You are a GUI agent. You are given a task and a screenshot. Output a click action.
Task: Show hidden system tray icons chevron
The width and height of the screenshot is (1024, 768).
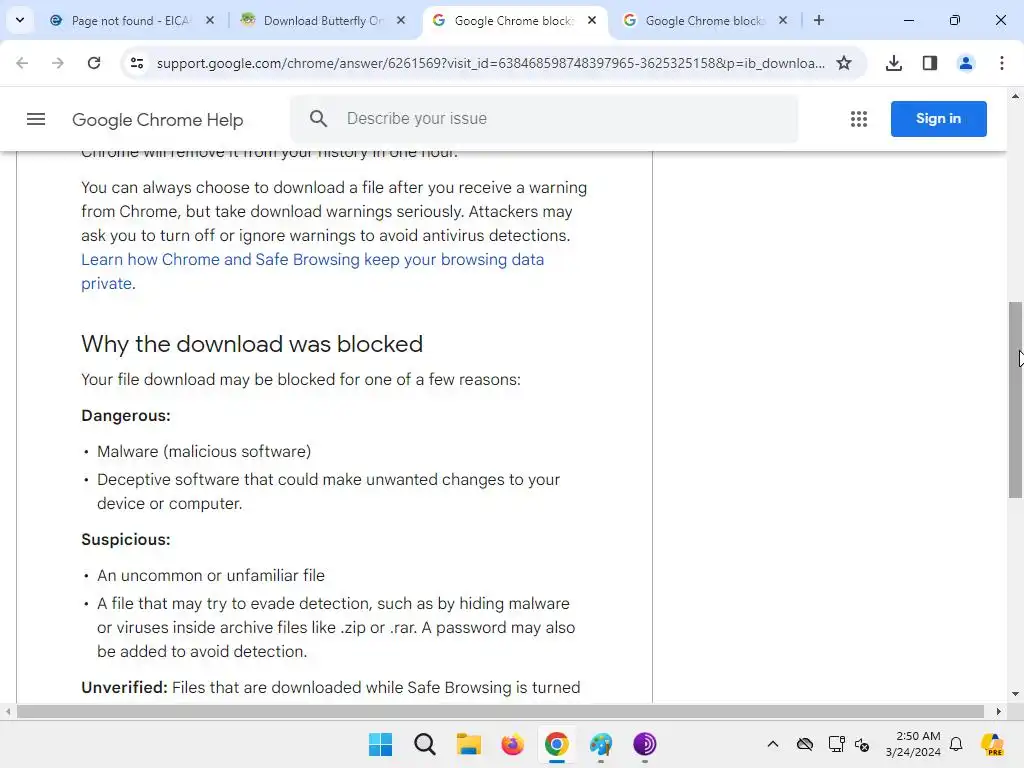773,744
